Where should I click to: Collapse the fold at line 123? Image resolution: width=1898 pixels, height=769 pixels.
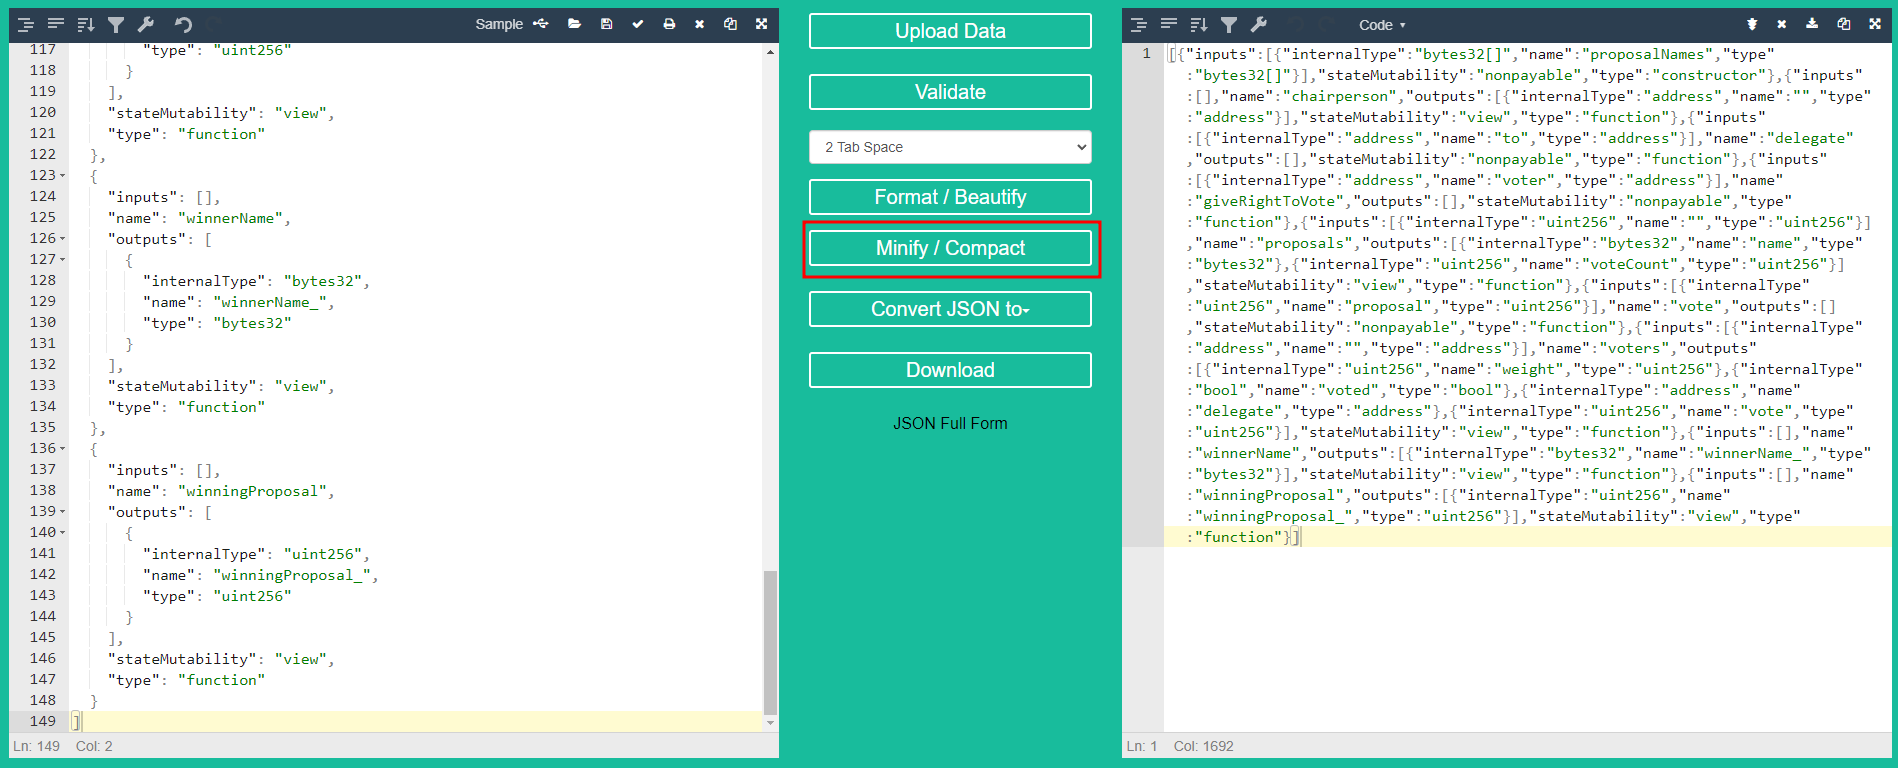(63, 176)
